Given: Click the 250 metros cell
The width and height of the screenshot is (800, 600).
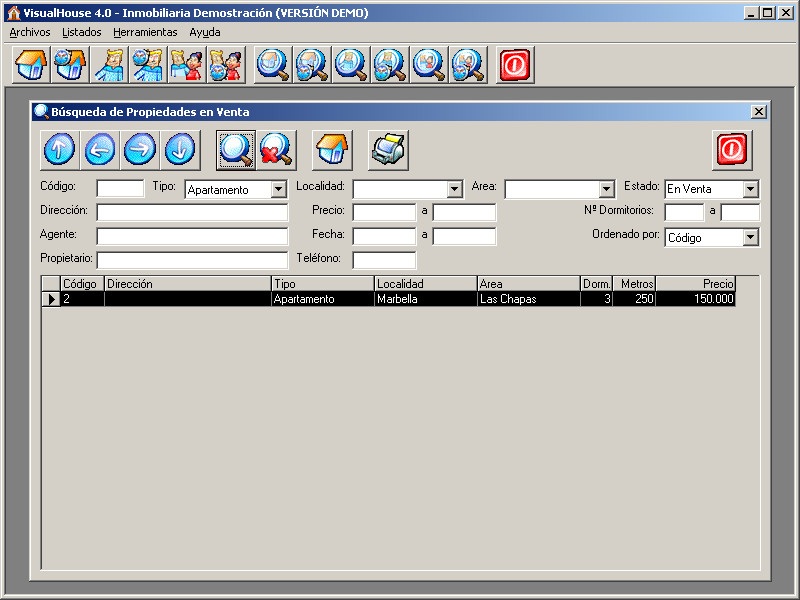Looking at the screenshot, I should (x=634, y=299).
